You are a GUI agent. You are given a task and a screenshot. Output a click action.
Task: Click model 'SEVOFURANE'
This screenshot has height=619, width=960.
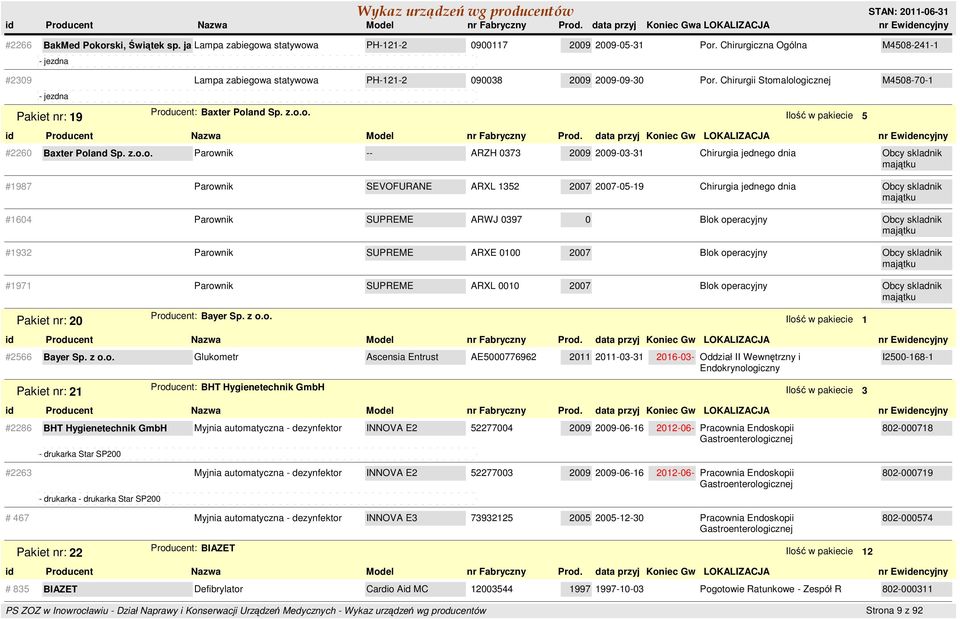tap(399, 187)
